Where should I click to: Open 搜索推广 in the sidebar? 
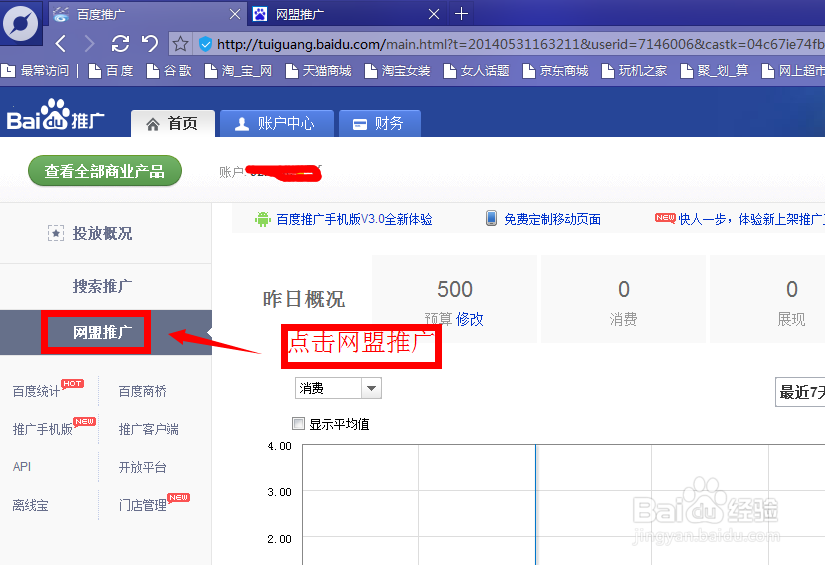pyautogui.click(x=102, y=286)
